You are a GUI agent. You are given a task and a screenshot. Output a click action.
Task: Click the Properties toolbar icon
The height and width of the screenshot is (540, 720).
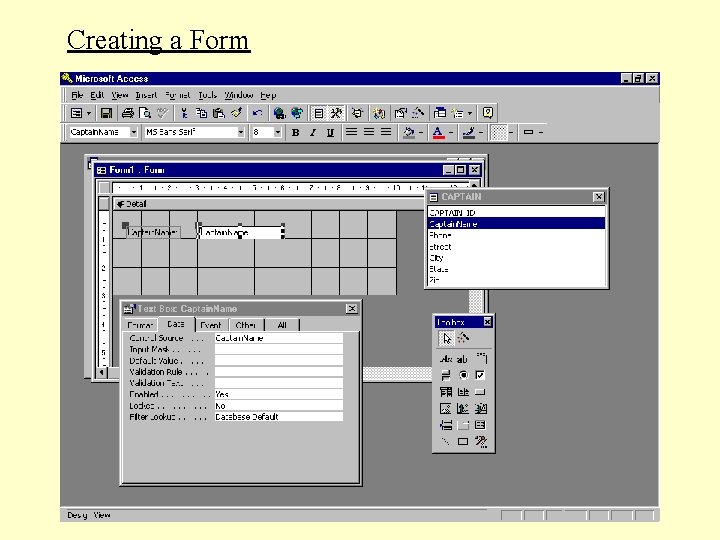401,113
